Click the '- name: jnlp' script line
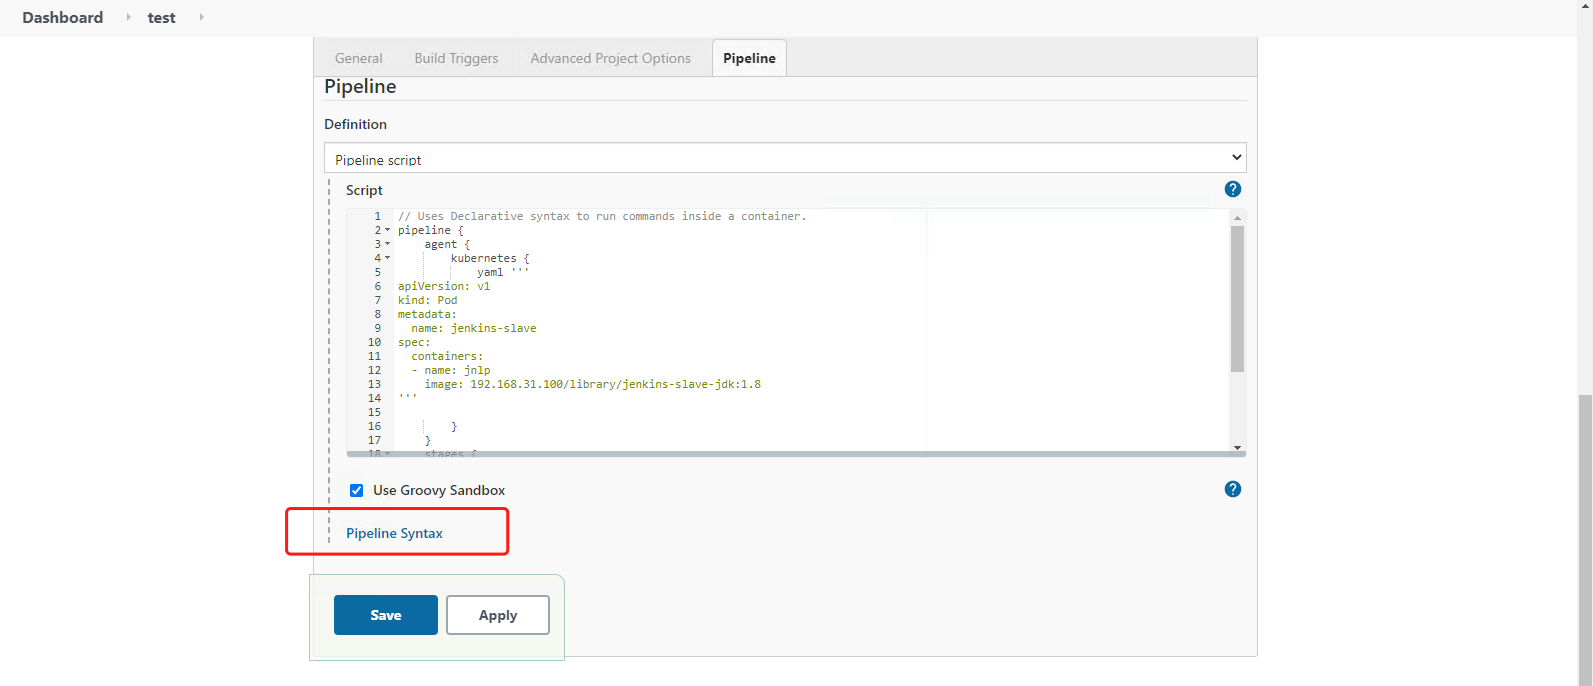 pos(451,370)
